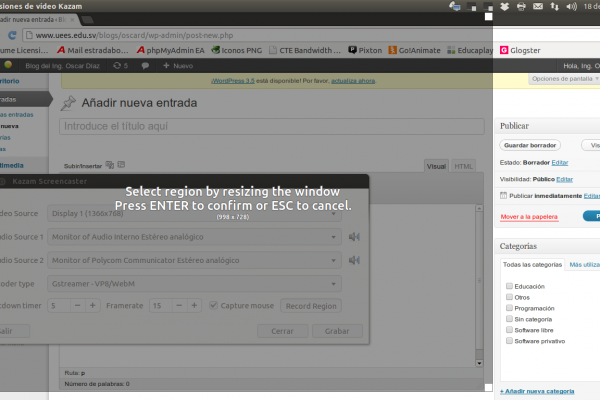600x400 pixels.
Task: Click the Dropbox indicator in the top panel
Action: (x=504, y=6)
